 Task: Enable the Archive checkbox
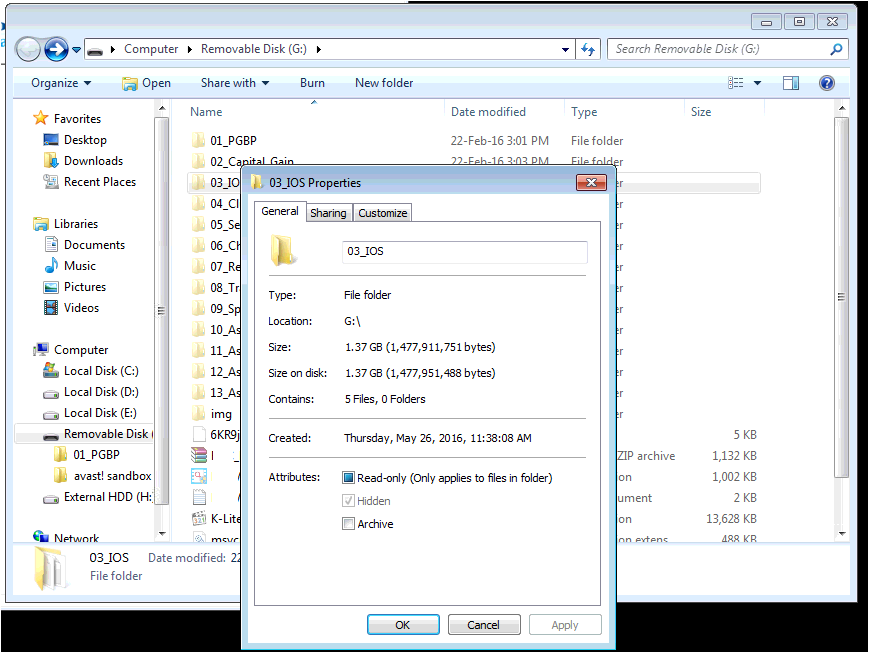pos(348,524)
